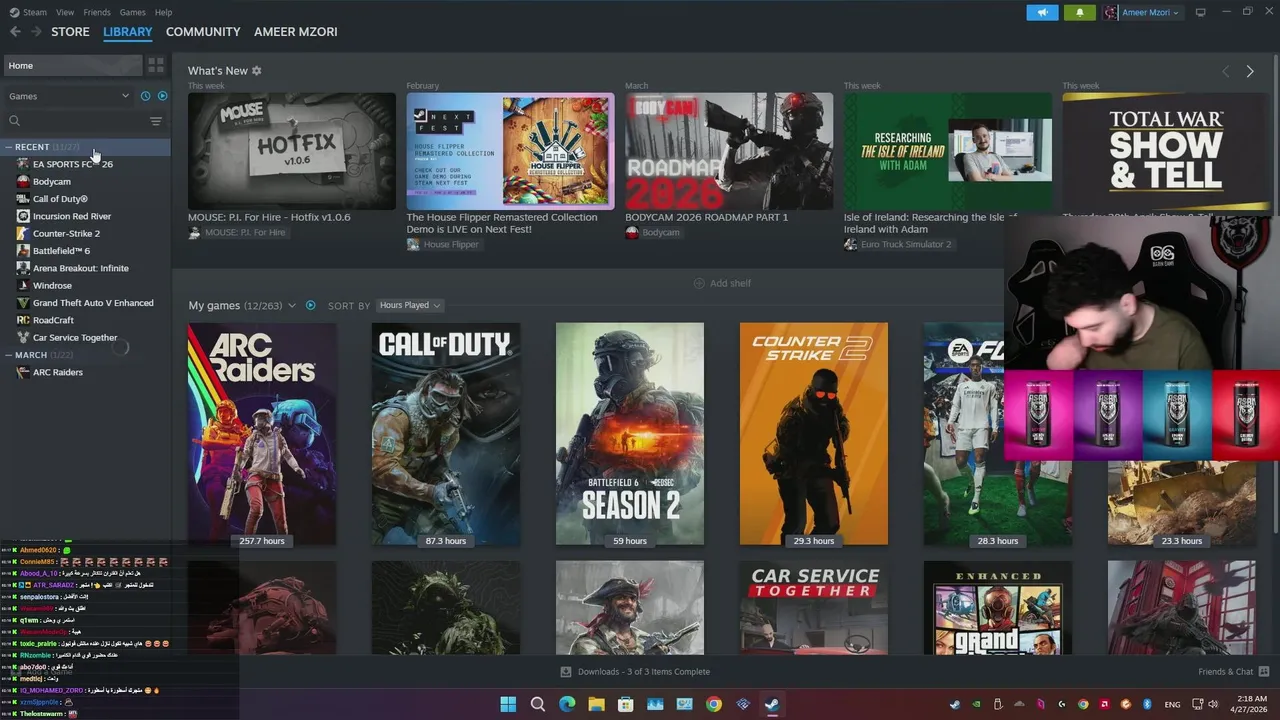Image resolution: width=1280 pixels, height=720 pixels.
Task: Open the View menu
Action: pos(65,12)
